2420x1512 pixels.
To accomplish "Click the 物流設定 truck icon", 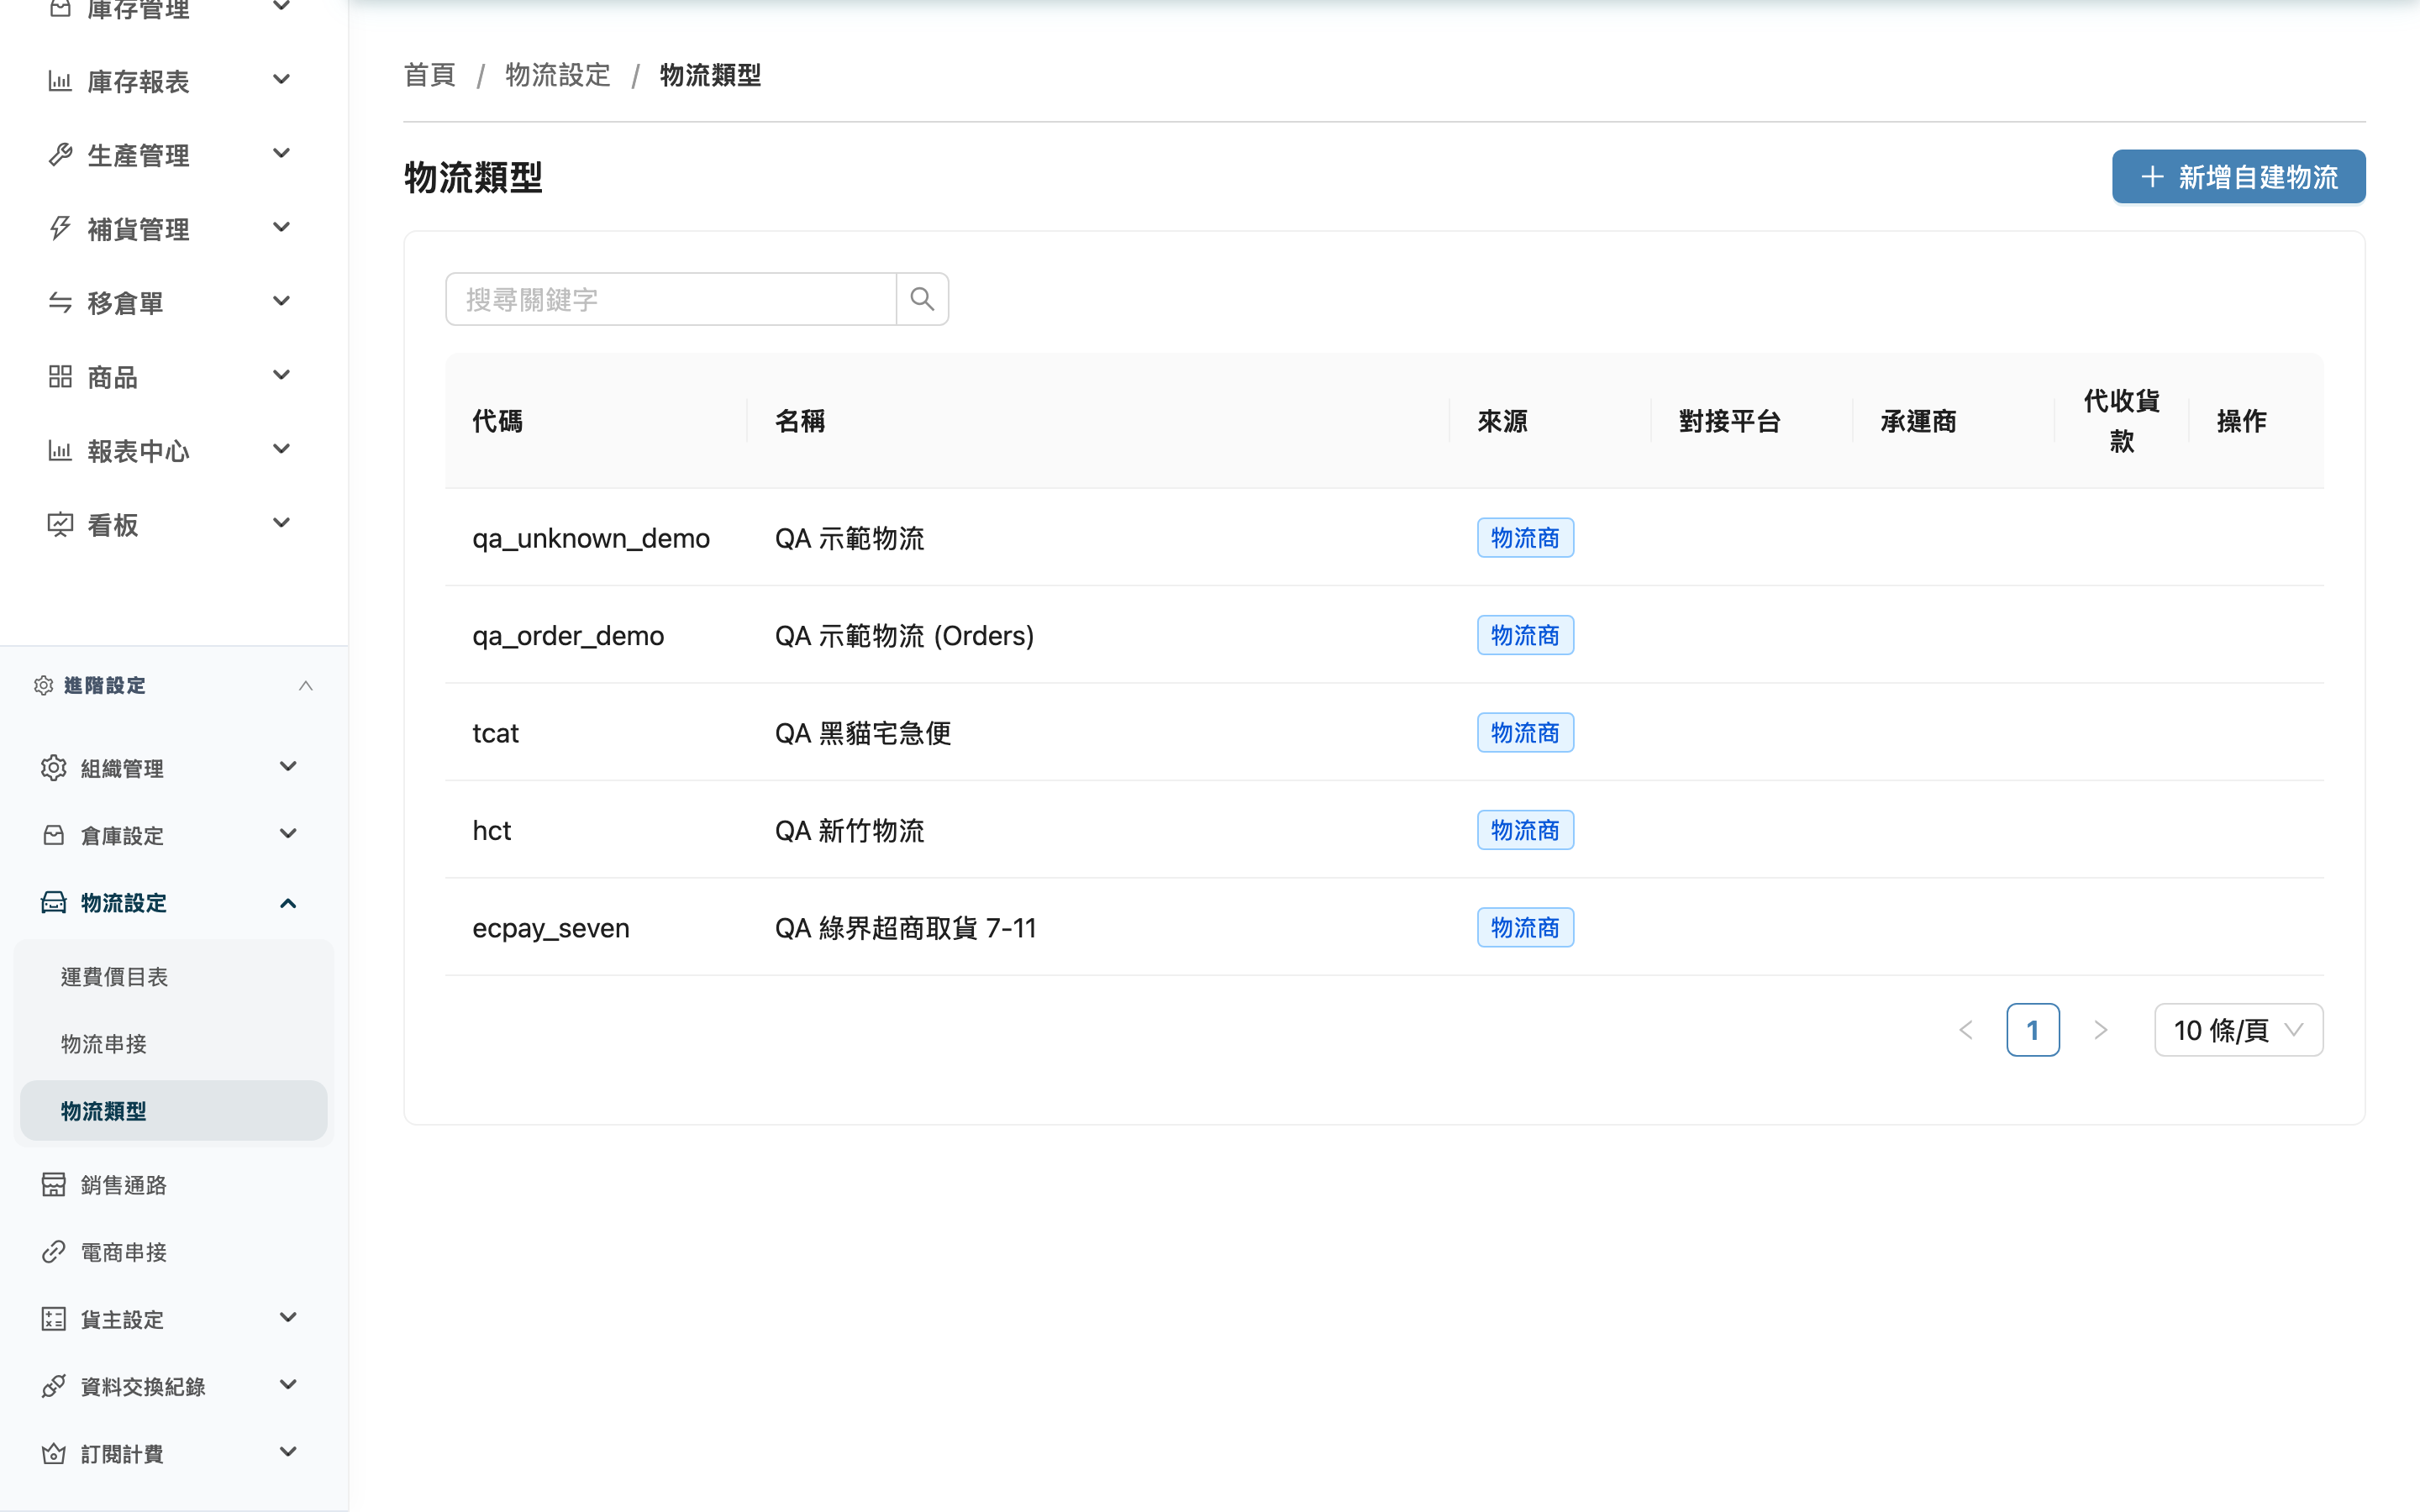I will pyautogui.click(x=54, y=903).
